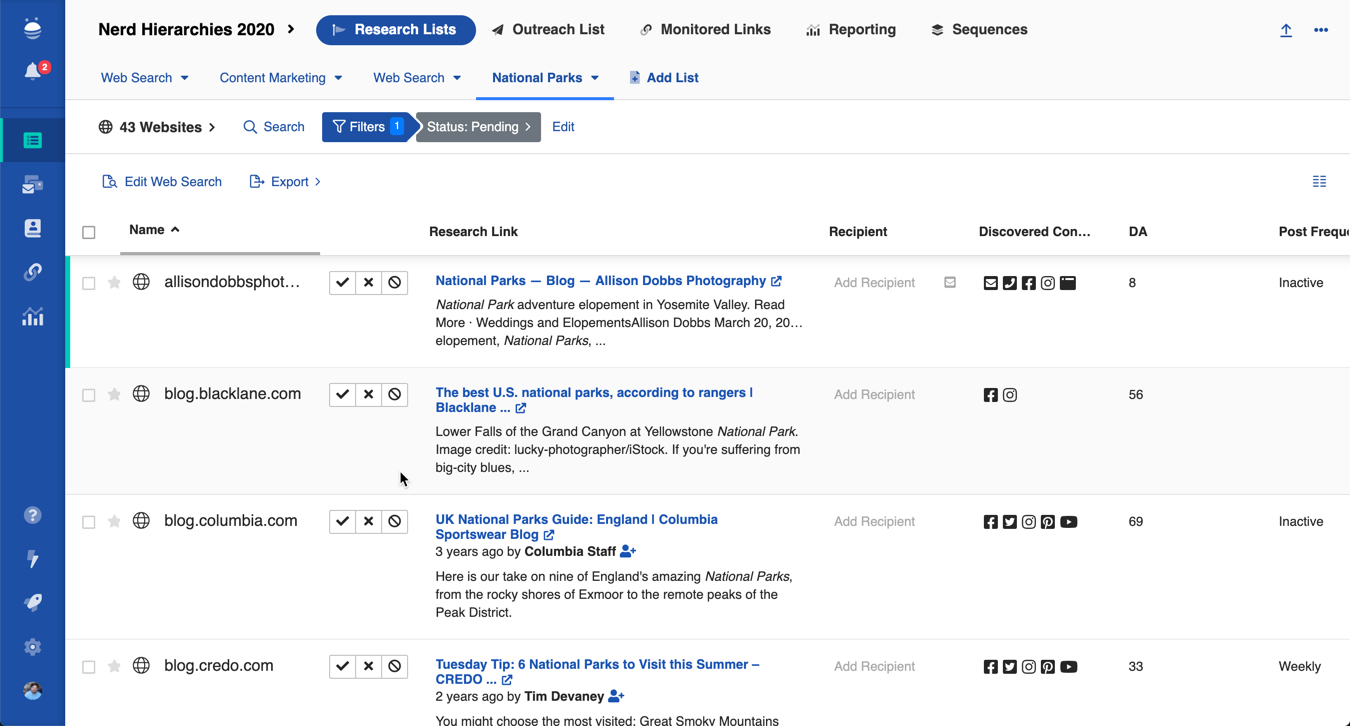Click the settings gear in sidebar
Viewport: 1350px width, 726px height.
(33, 647)
